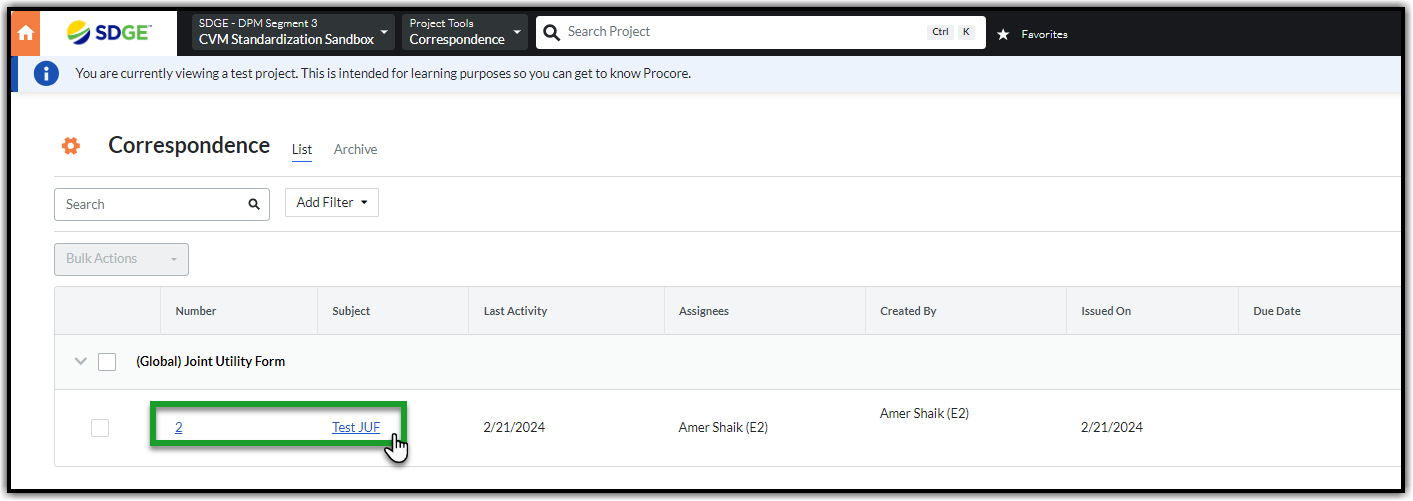Viewport: 1413px width, 501px height.
Task: Open the Add Filter dropdown
Action: point(331,203)
